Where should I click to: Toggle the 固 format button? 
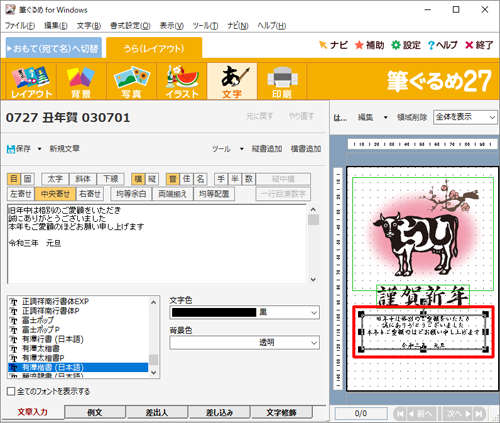(x=27, y=179)
